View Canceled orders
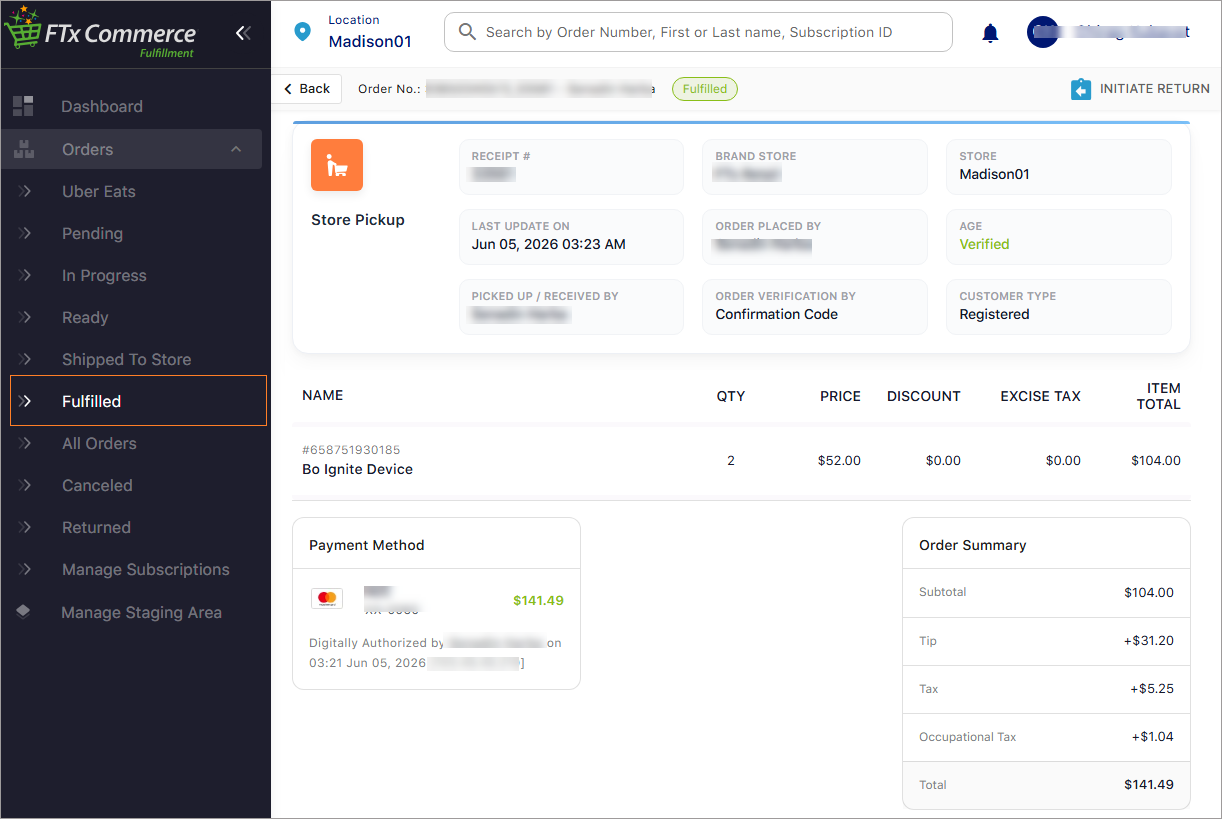The height and width of the screenshot is (819, 1222). click(x=97, y=485)
